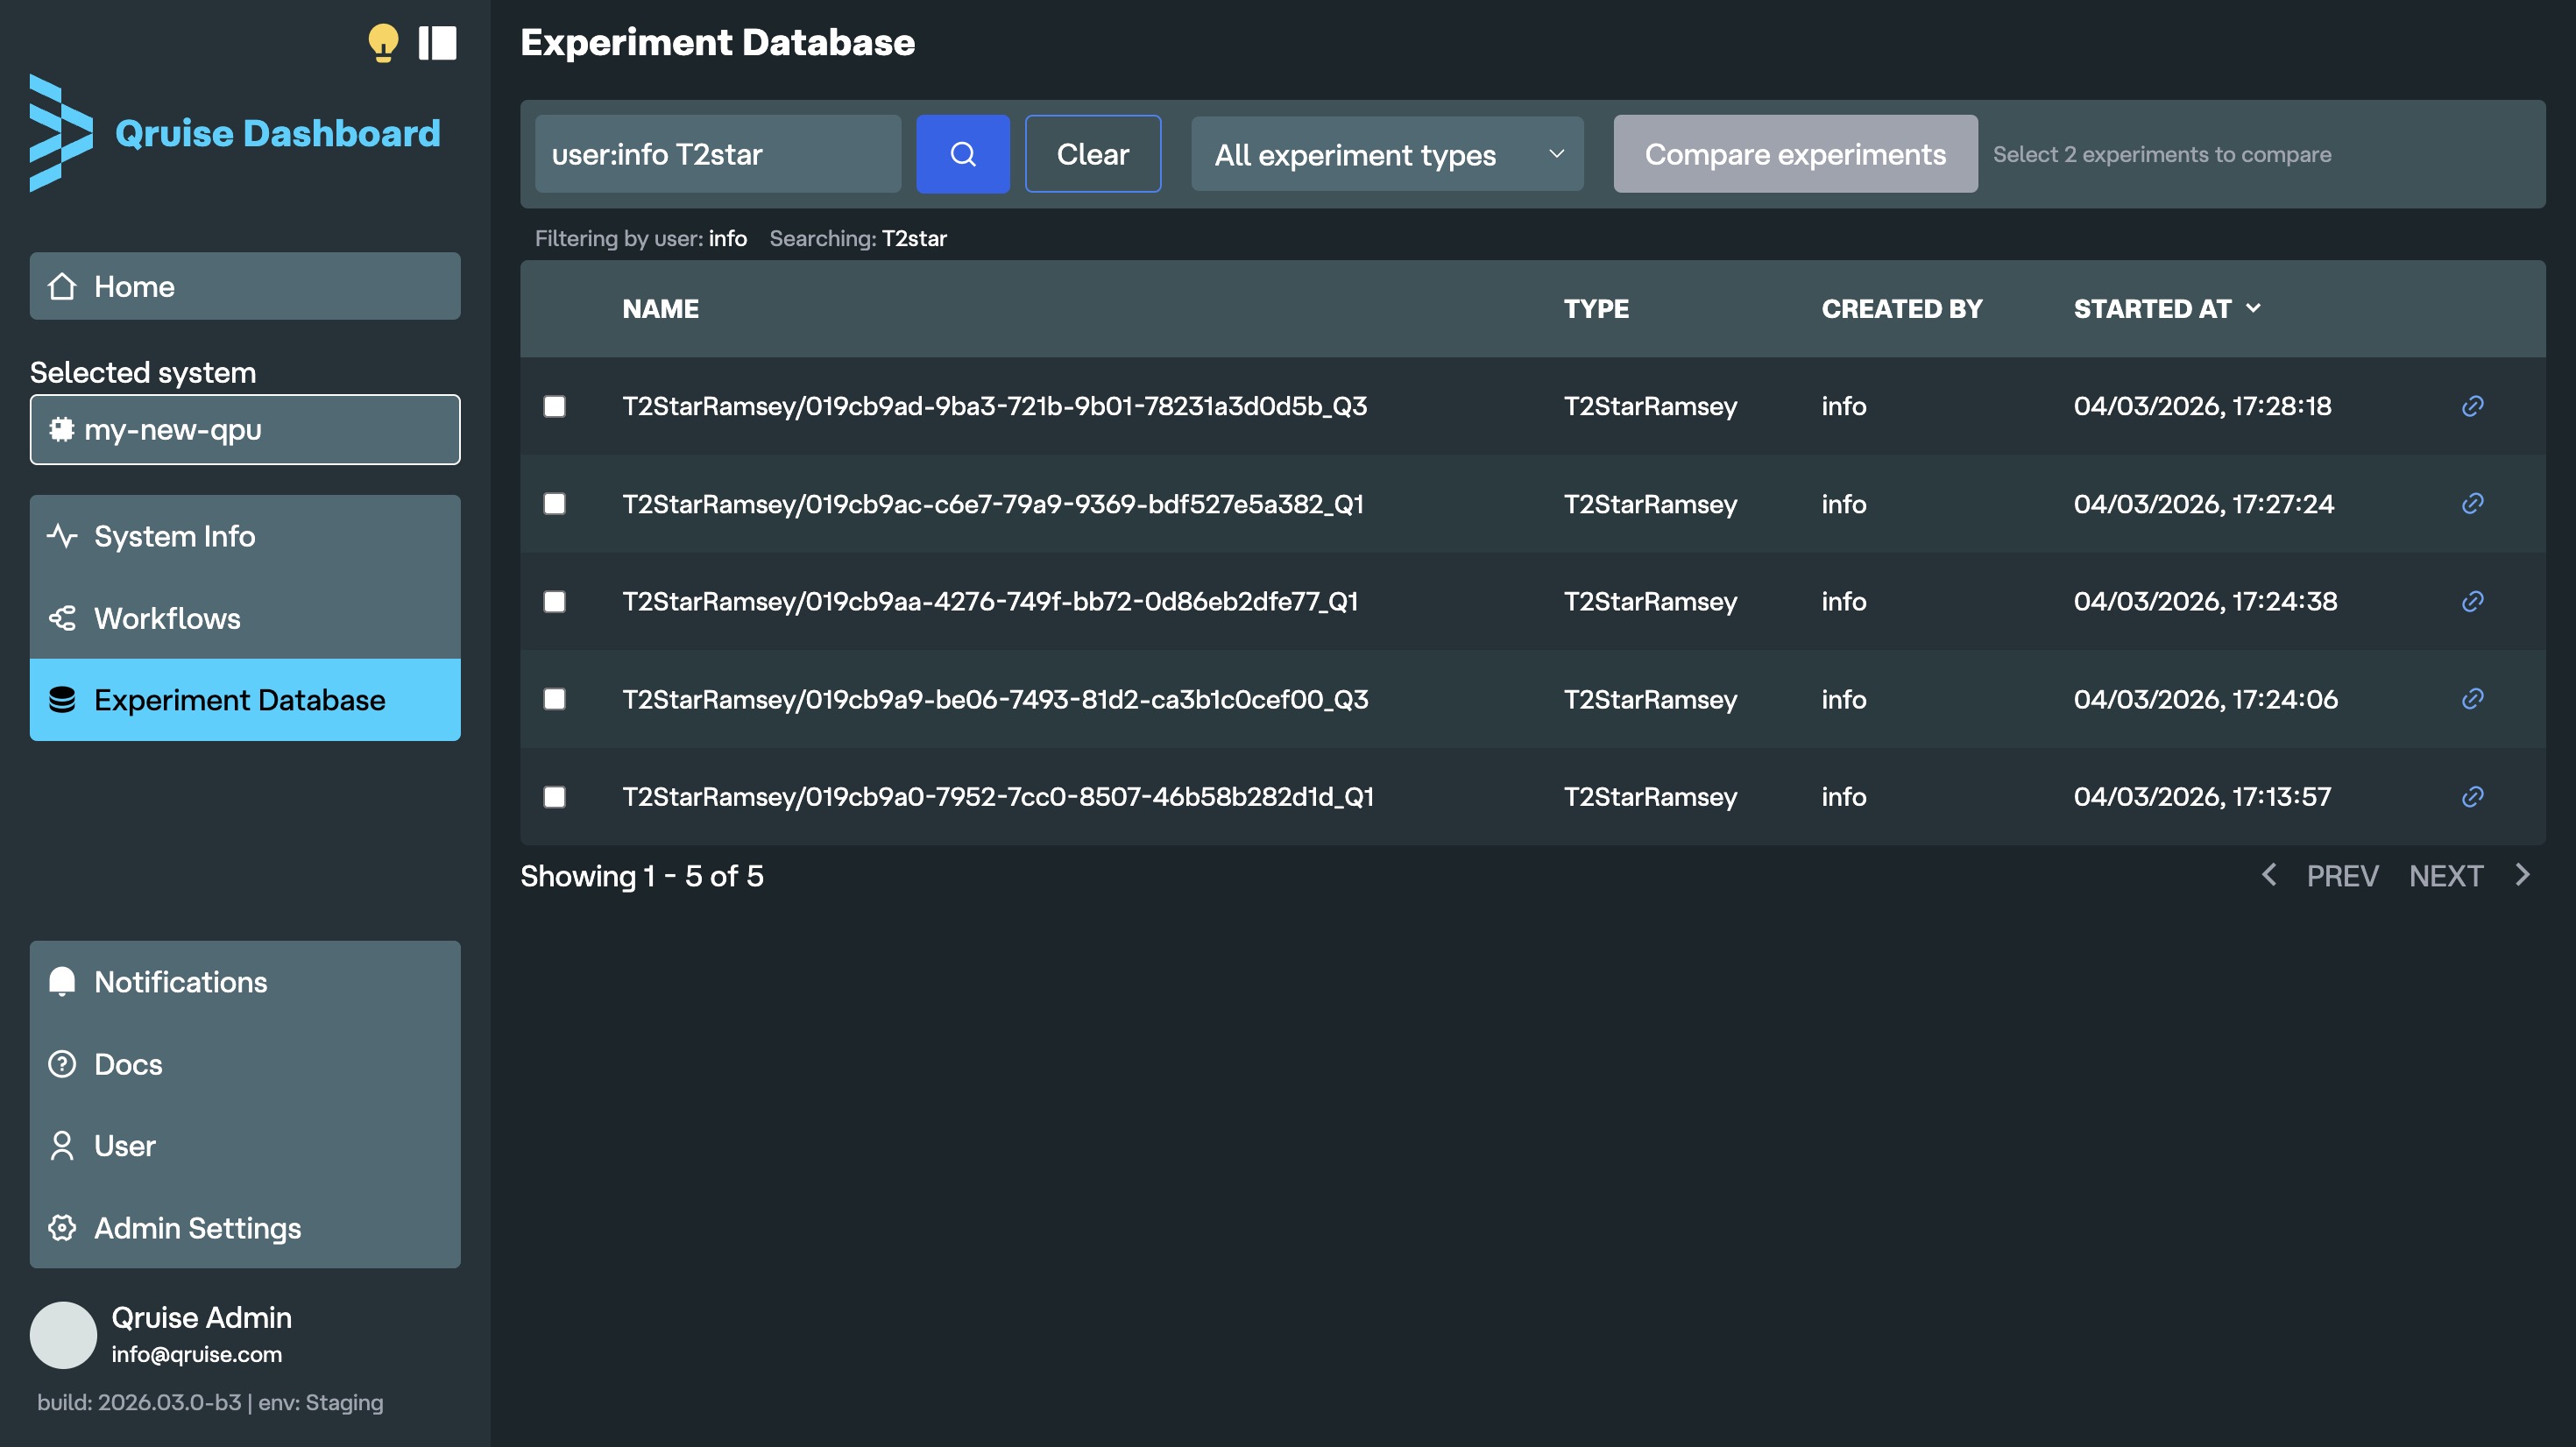Copy link icon for 17:28:18 experiment

pos(2472,406)
